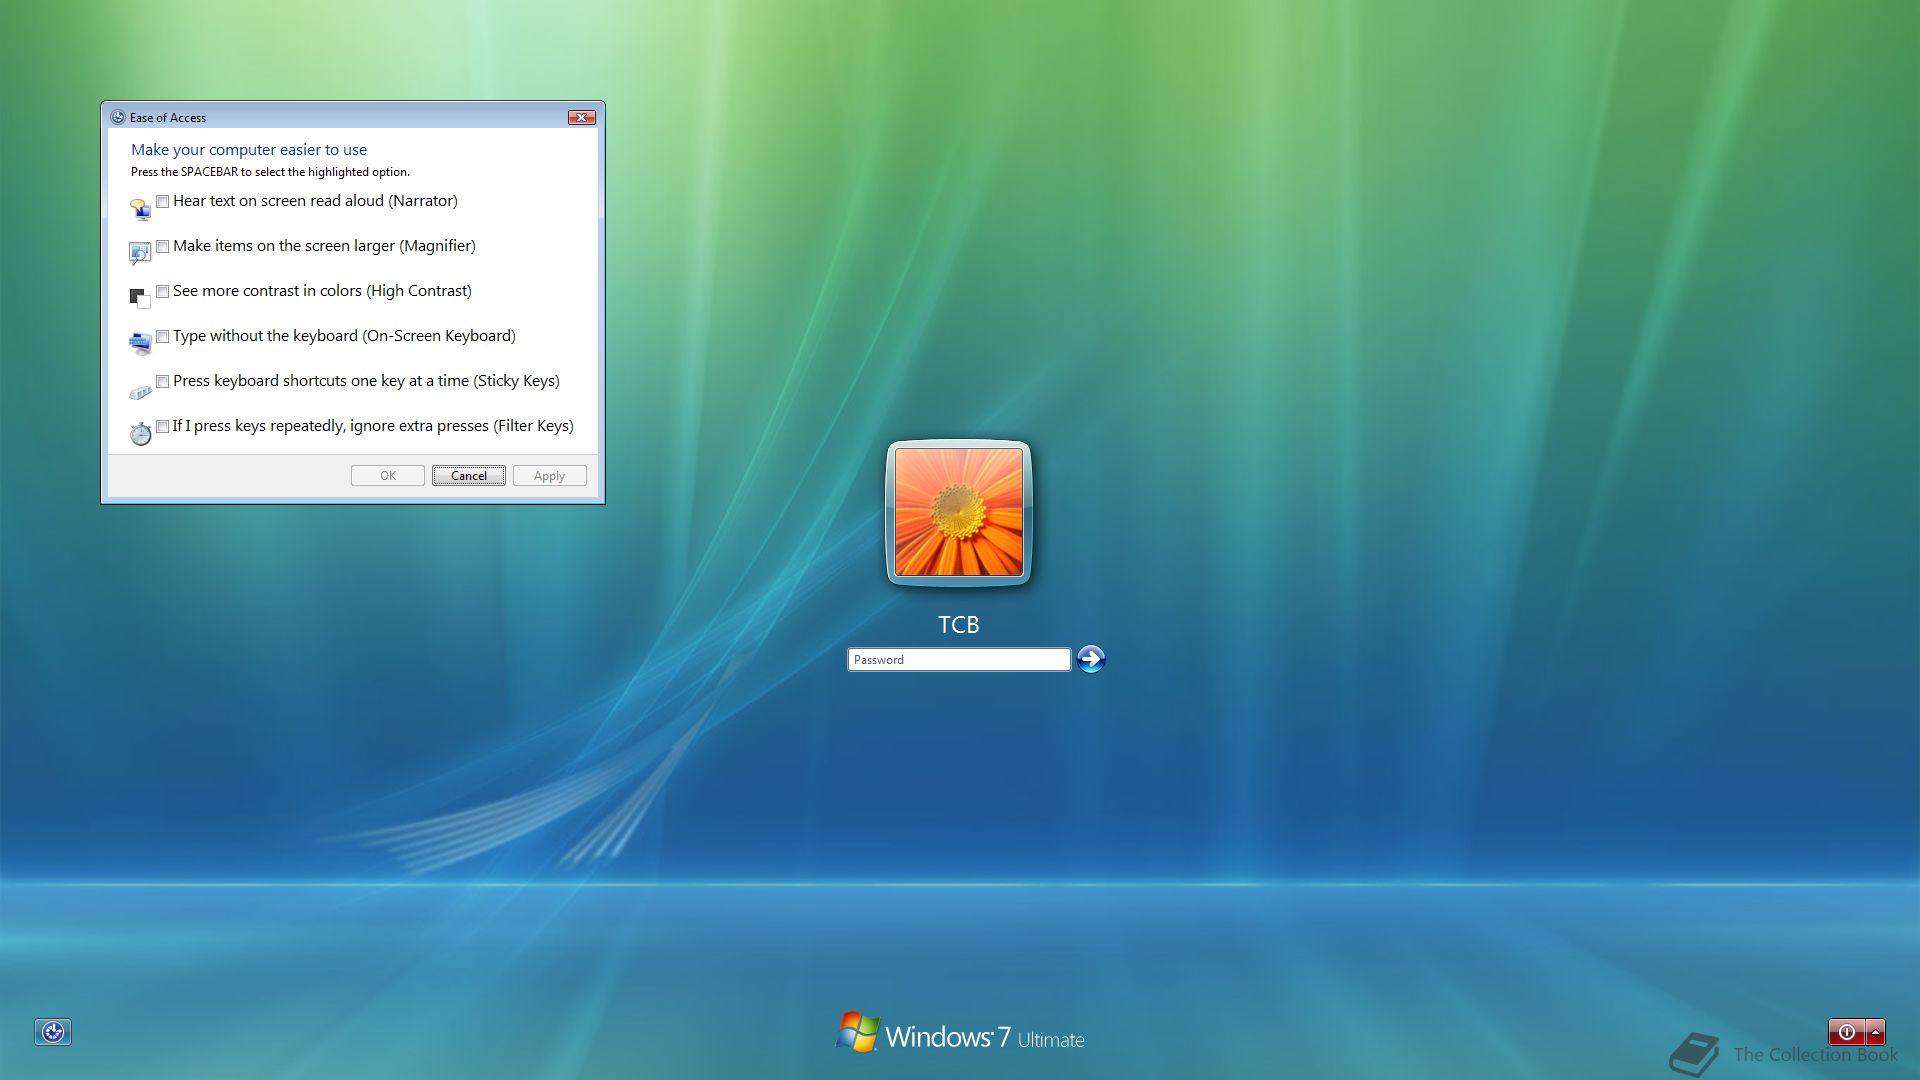
Task: Click the On-Screen Keyboard icon
Action: coord(140,344)
